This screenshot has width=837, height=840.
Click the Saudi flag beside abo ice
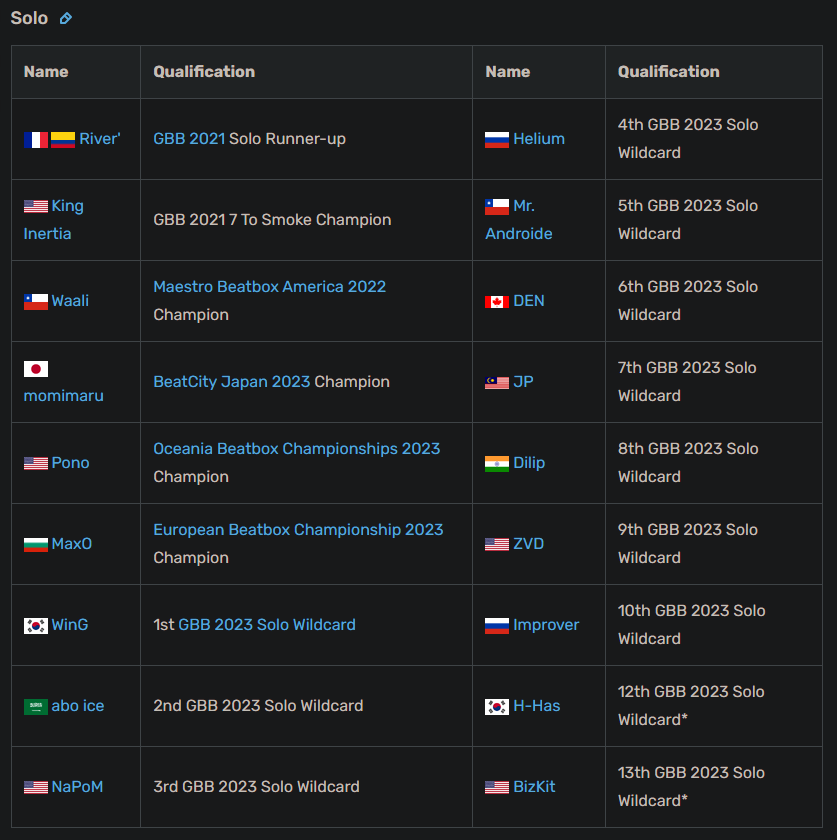[36, 707]
